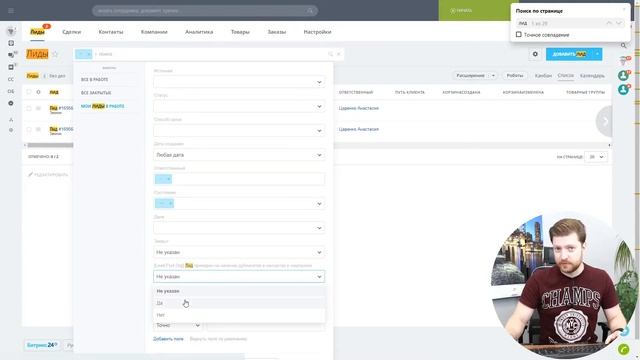Open the filter dropdown with blue tag chip

coord(239,204)
